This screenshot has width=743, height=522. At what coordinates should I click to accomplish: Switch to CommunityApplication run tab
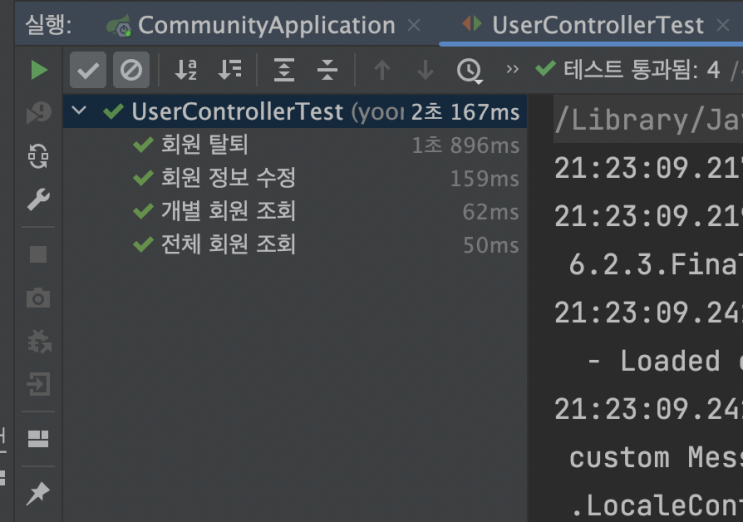(x=251, y=25)
